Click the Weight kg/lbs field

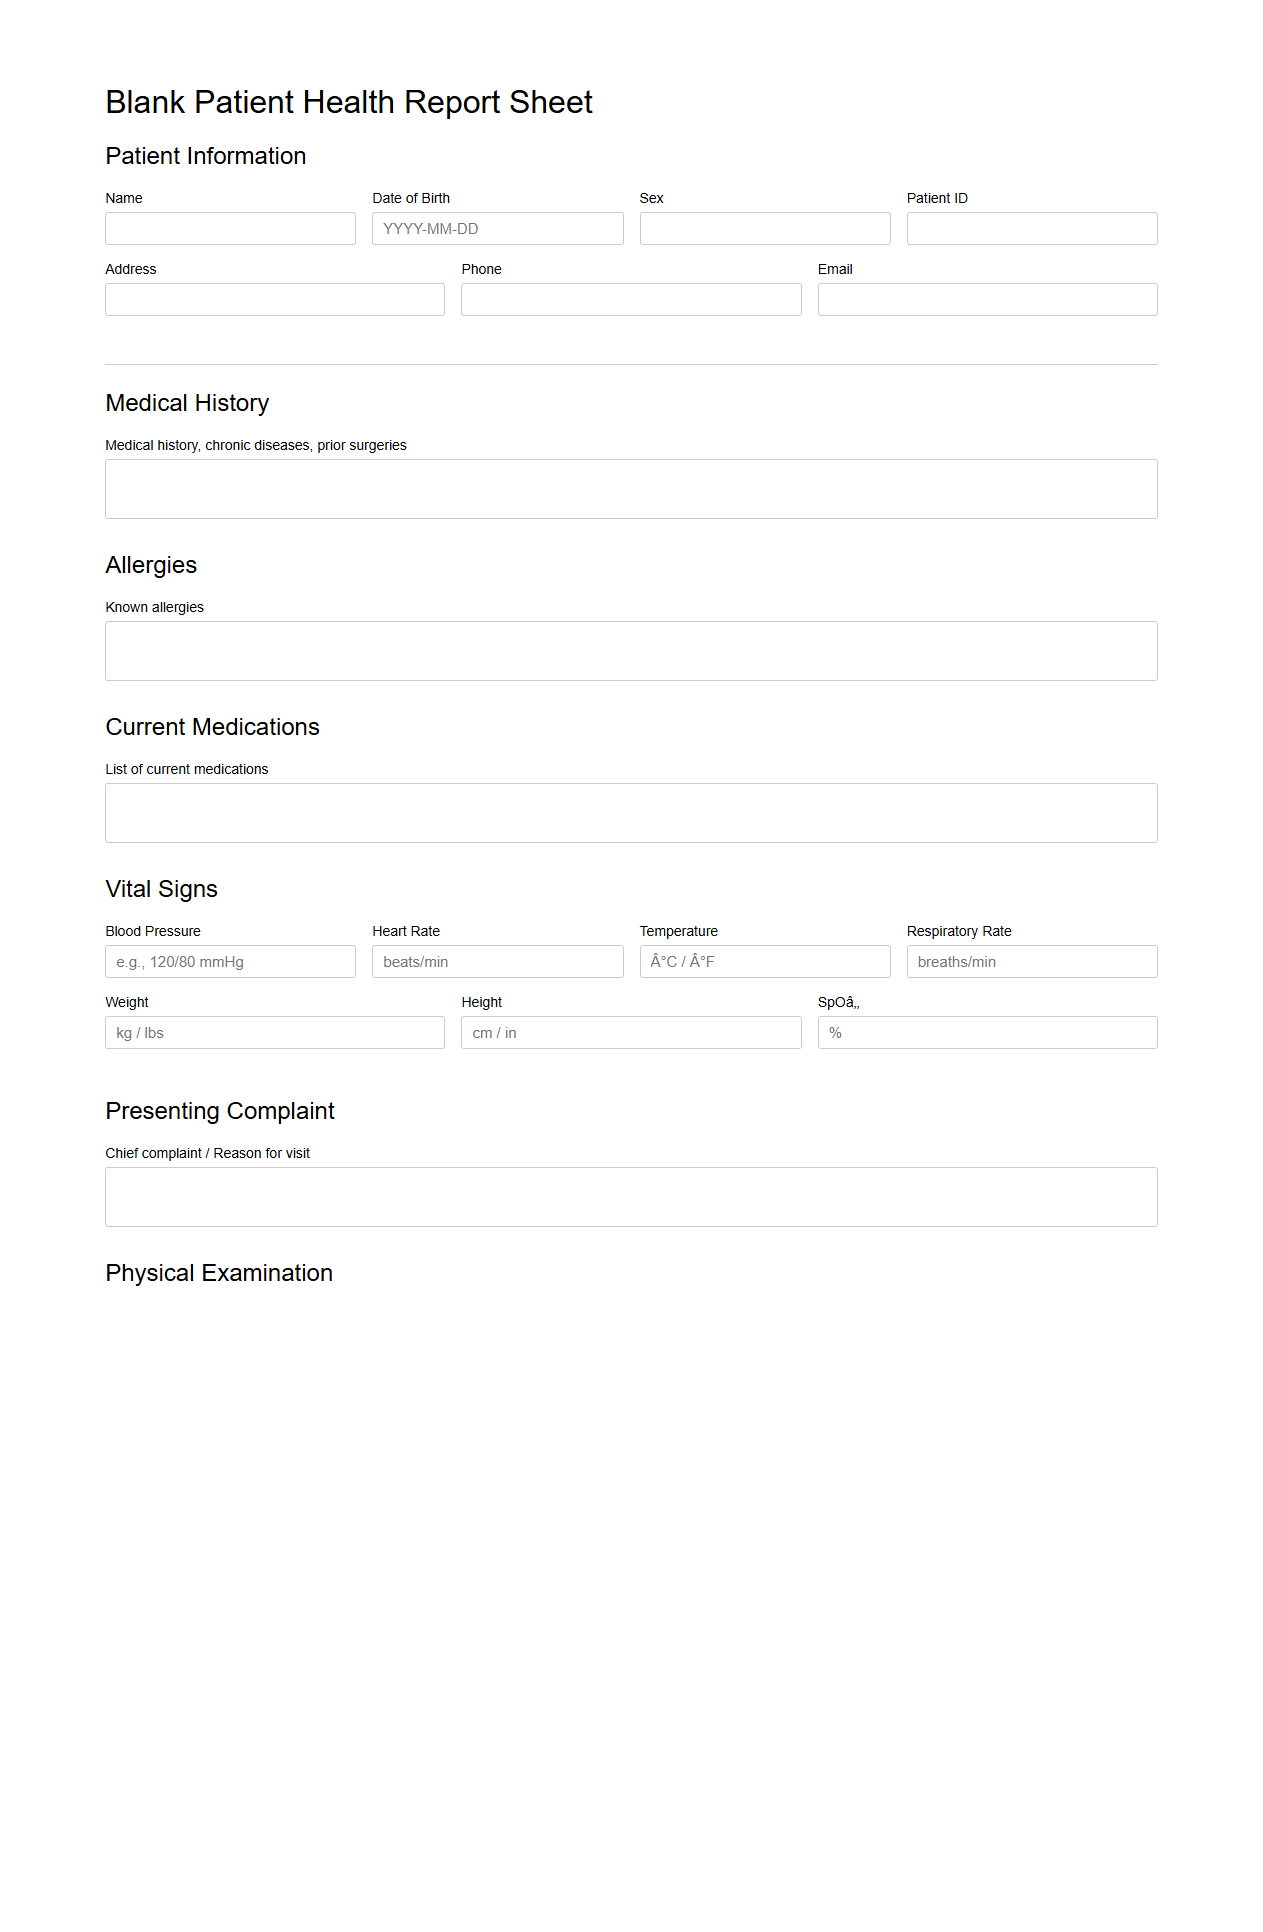click(274, 1032)
